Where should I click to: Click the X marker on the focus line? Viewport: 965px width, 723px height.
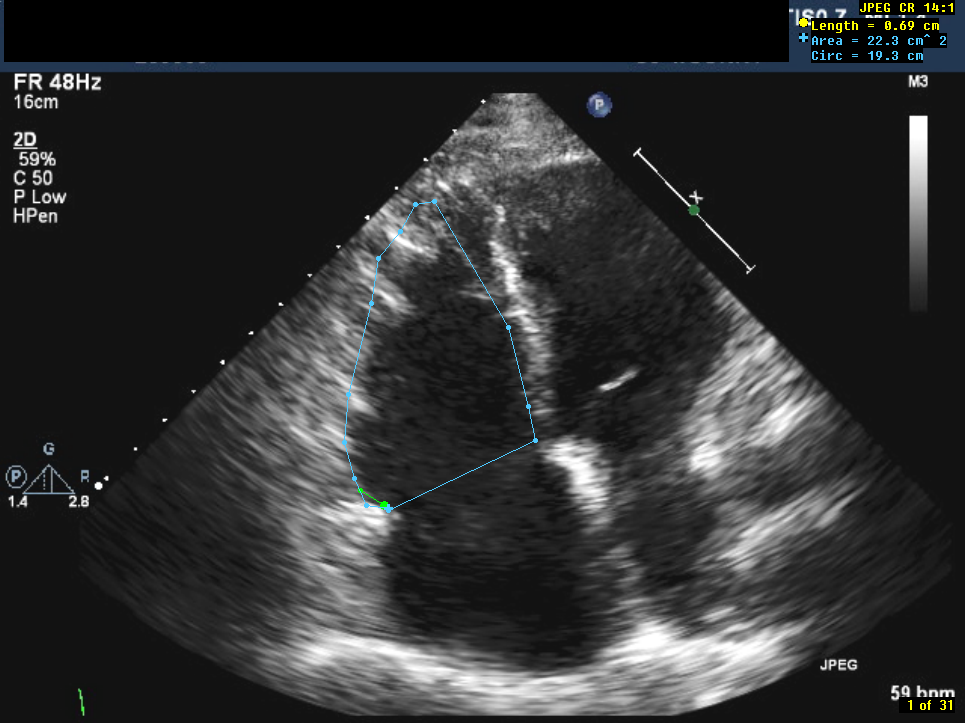pos(698,197)
